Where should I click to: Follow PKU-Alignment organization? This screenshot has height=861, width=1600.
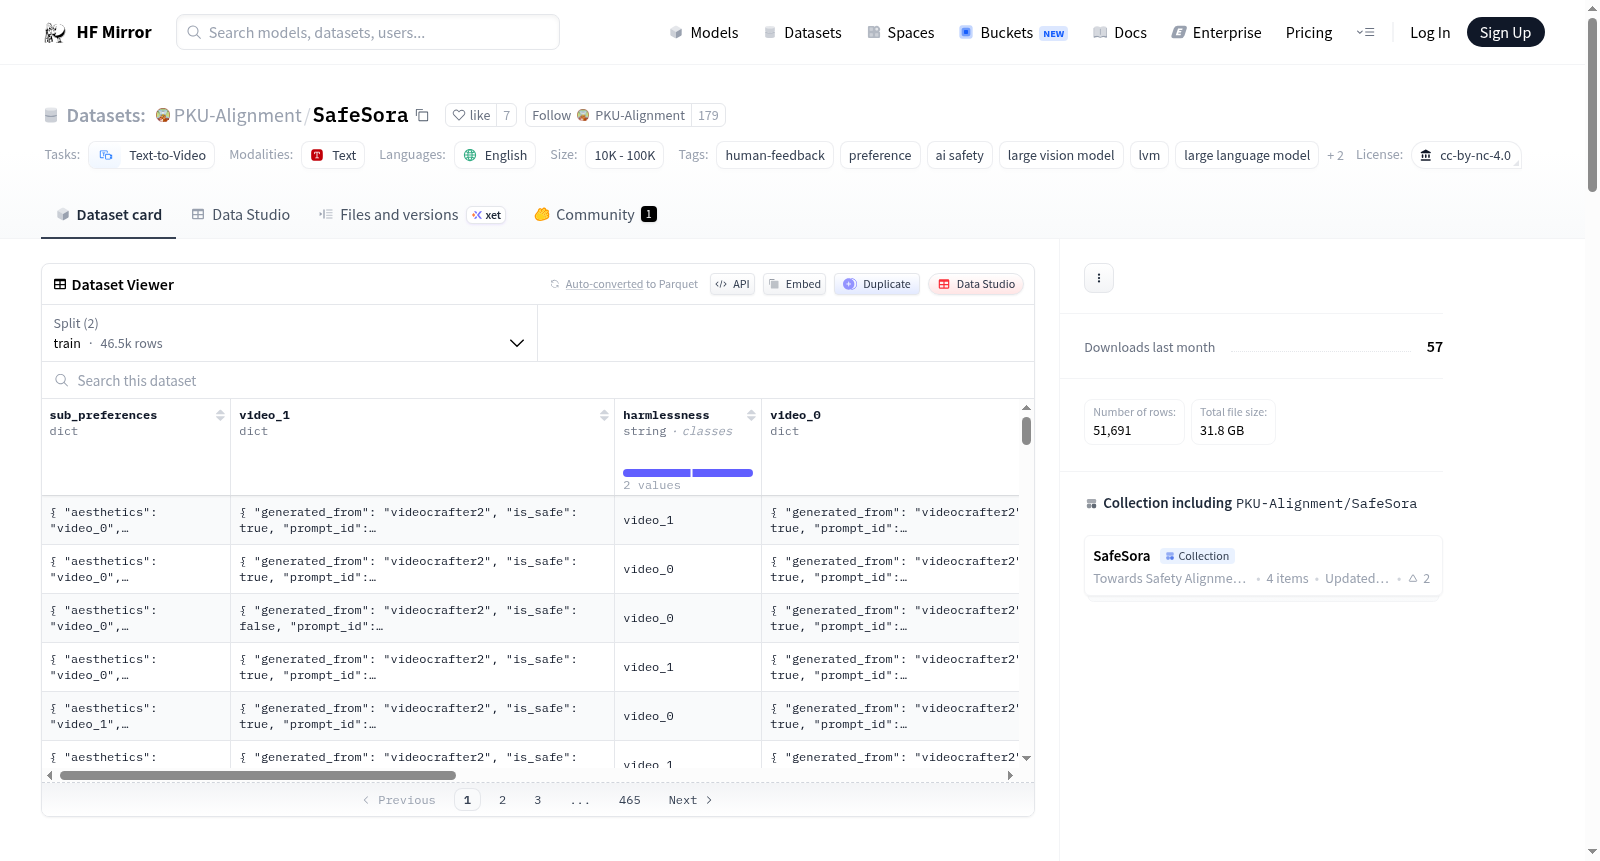[608, 115]
